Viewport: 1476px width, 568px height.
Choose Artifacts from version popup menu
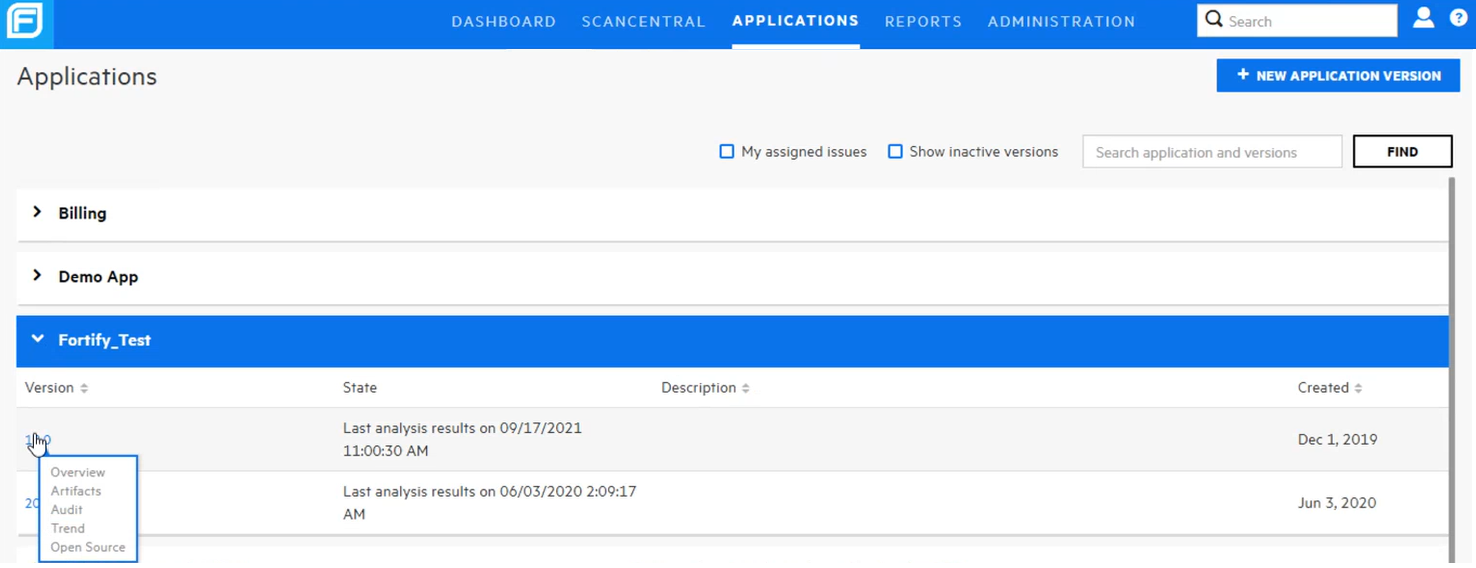pos(76,491)
